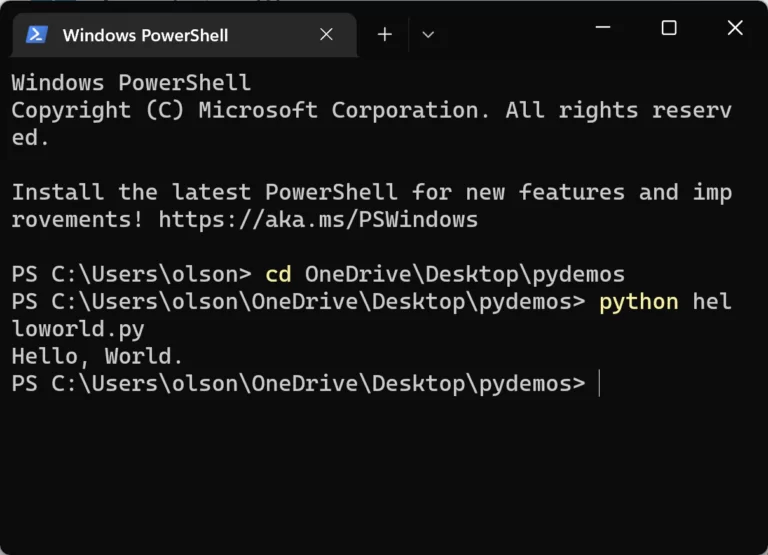Maximize the terminal window
Viewport: 768px width, 555px height.
click(x=669, y=27)
